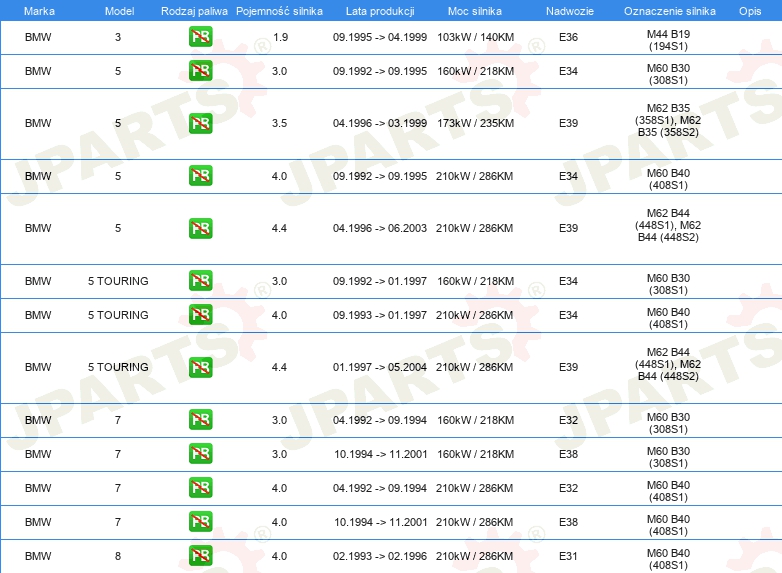This screenshot has height=573, width=782.
Task: Click the engine code M62 B35 (358S1), M62 B35 (358S2)
Action: [668, 120]
